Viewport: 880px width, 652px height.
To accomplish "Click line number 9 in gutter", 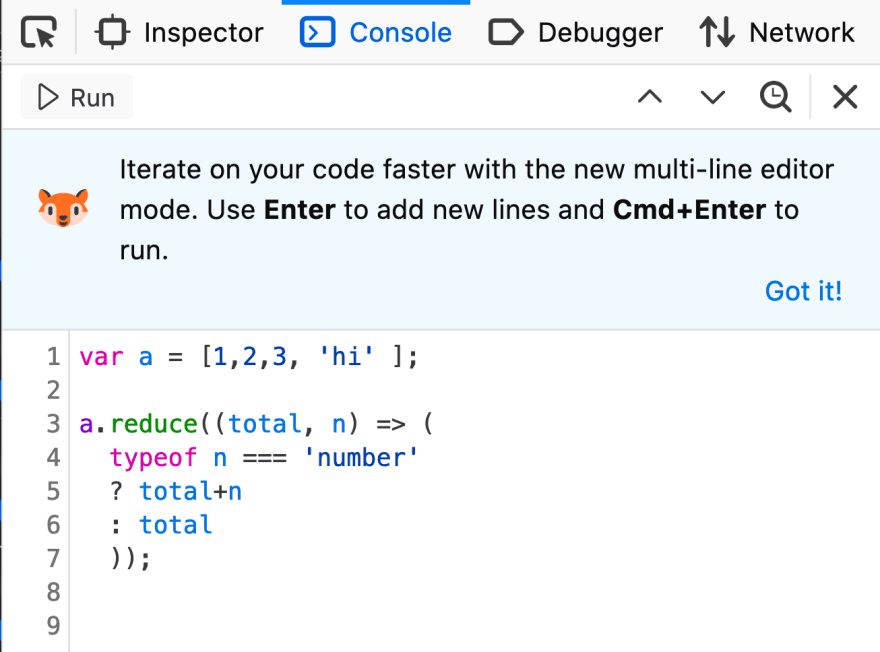I will pos(53,626).
